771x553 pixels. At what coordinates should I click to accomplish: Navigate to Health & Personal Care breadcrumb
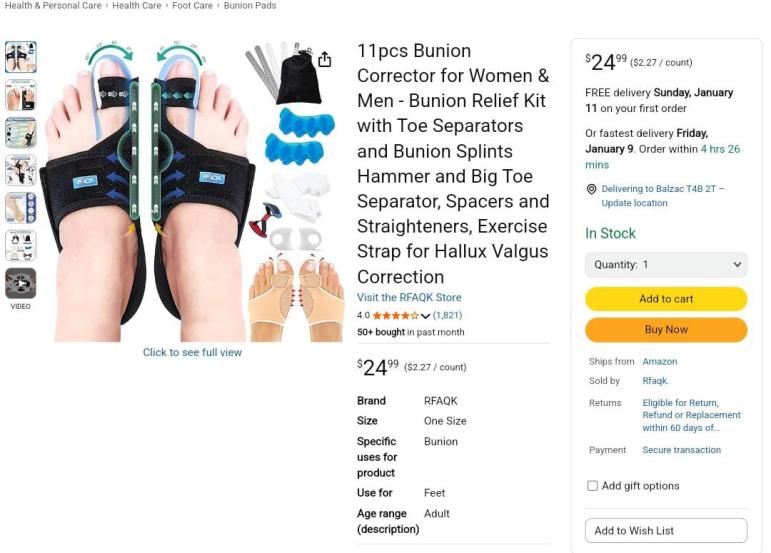[53, 6]
